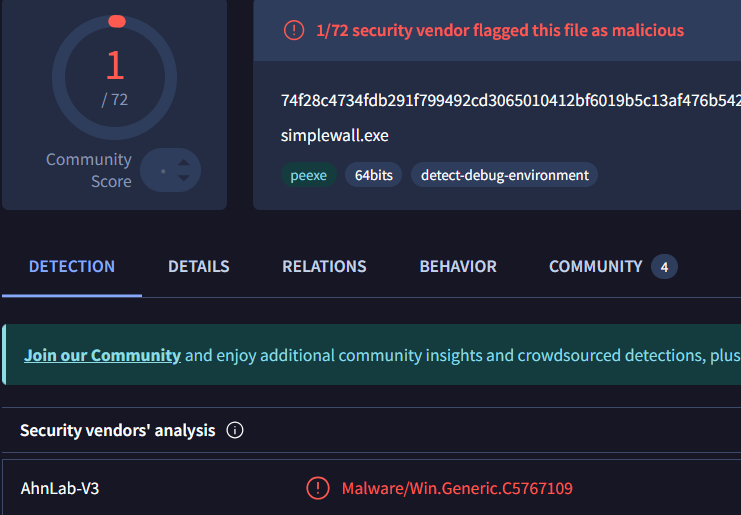This screenshot has height=515, width=741.
Task: Click the file hash starting with 74f28c47
Action: pos(511,100)
